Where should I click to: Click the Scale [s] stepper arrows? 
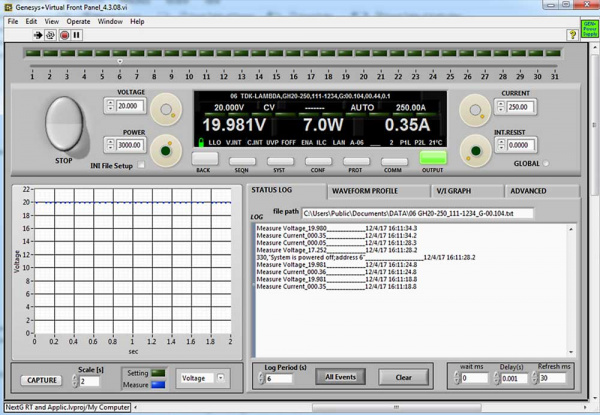coord(75,381)
